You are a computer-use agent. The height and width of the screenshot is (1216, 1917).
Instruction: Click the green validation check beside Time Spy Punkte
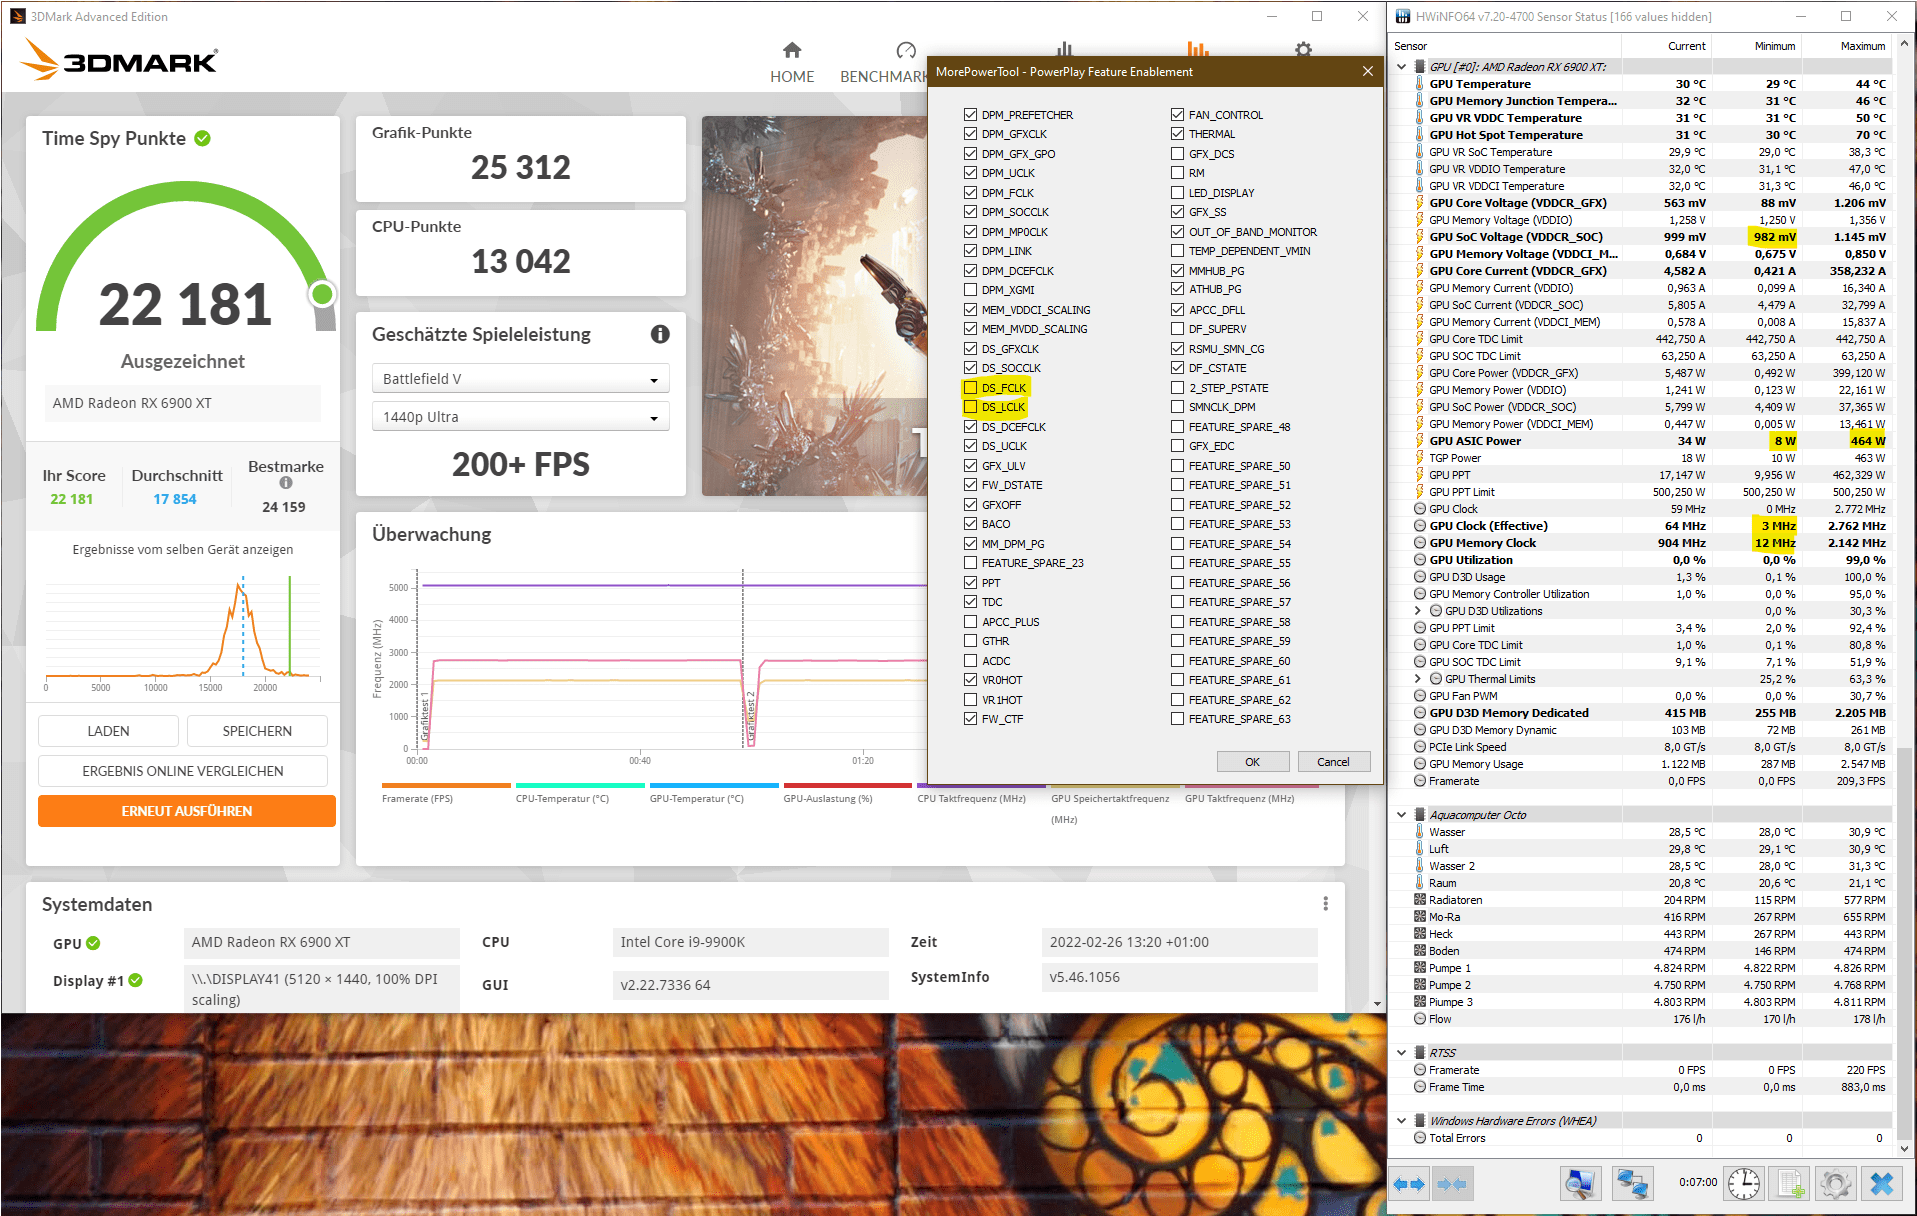(x=202, y=138)
